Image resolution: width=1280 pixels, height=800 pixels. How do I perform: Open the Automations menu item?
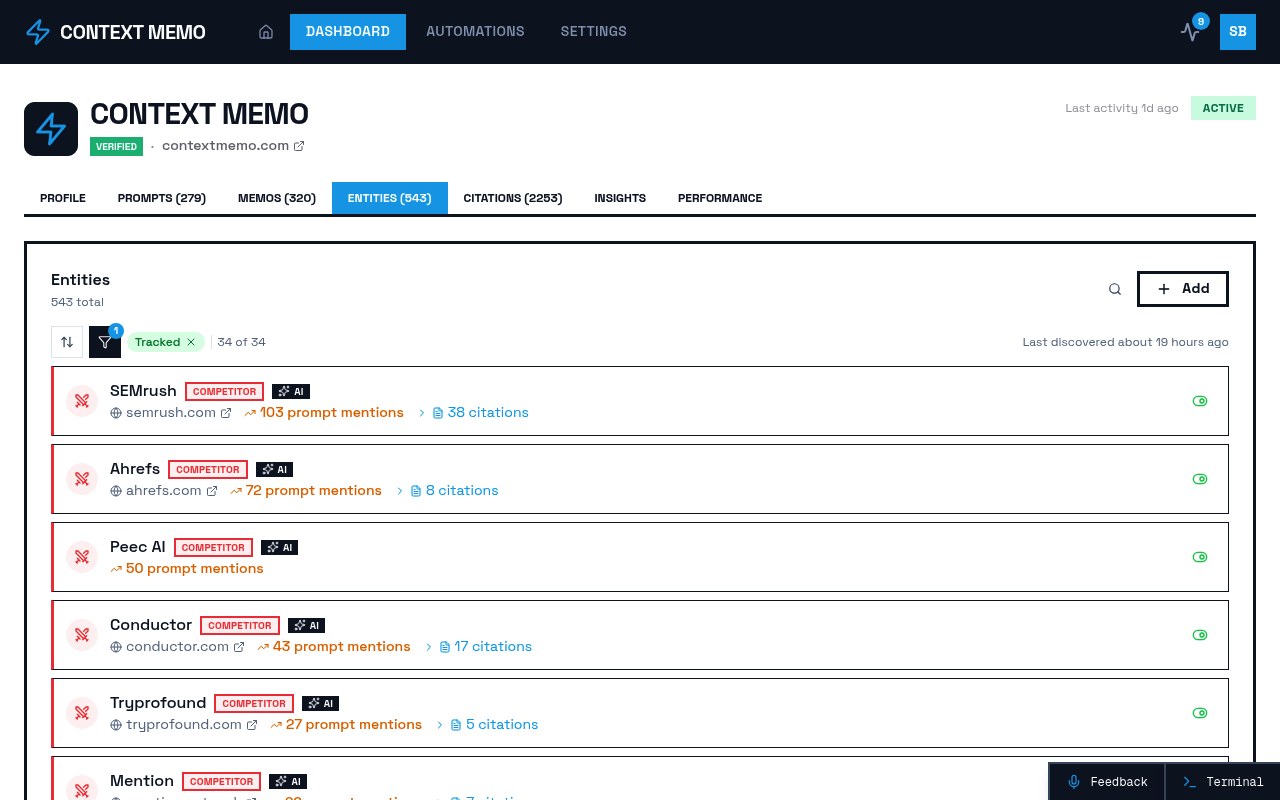pos(475,31)
